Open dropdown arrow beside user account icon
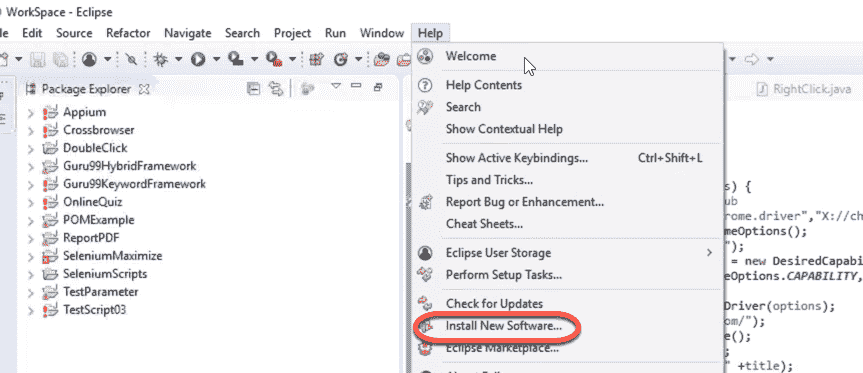 click(107, 59)
